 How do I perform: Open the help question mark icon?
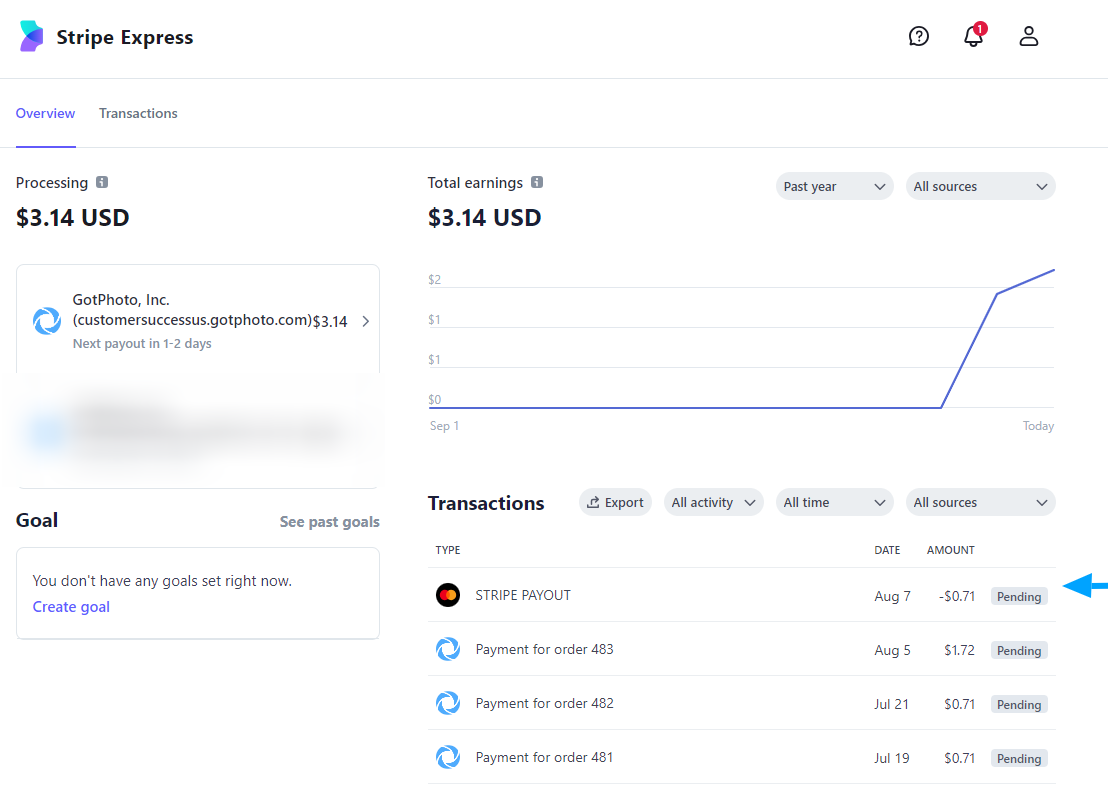(x=919, y=36)
